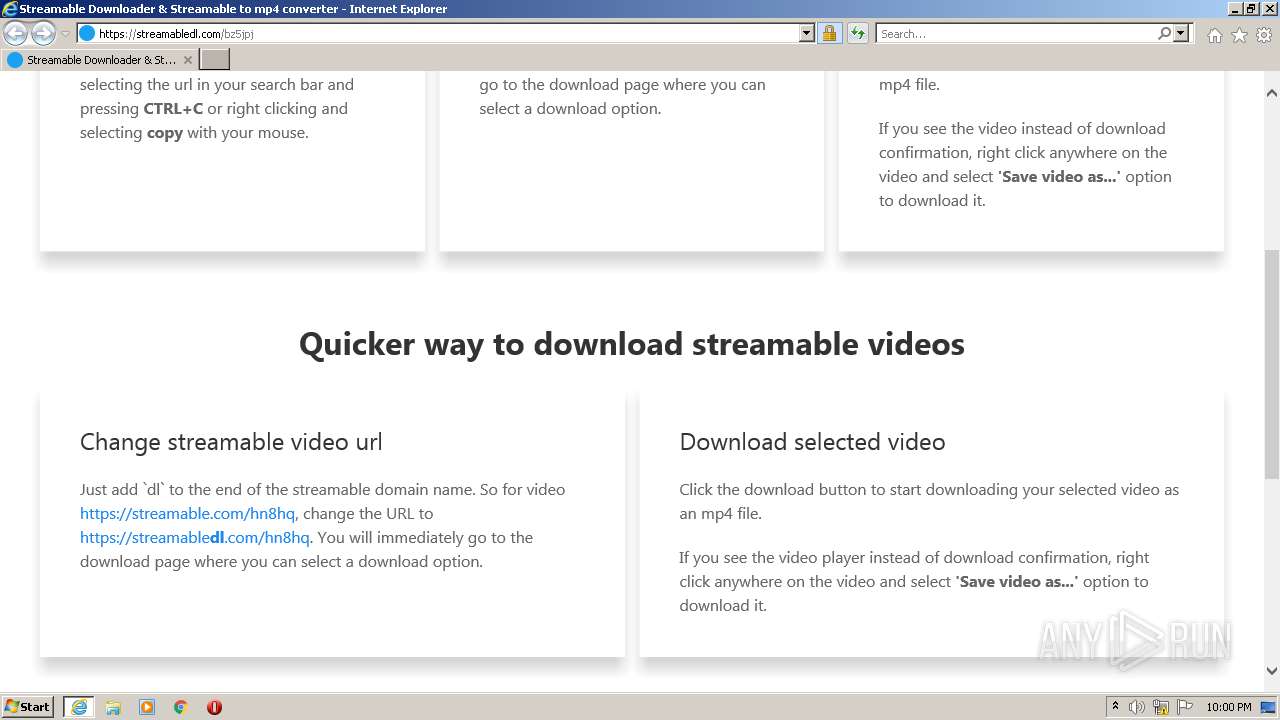
Task: Click the 10:00 PM clock
Action: tap(1228, 707)
